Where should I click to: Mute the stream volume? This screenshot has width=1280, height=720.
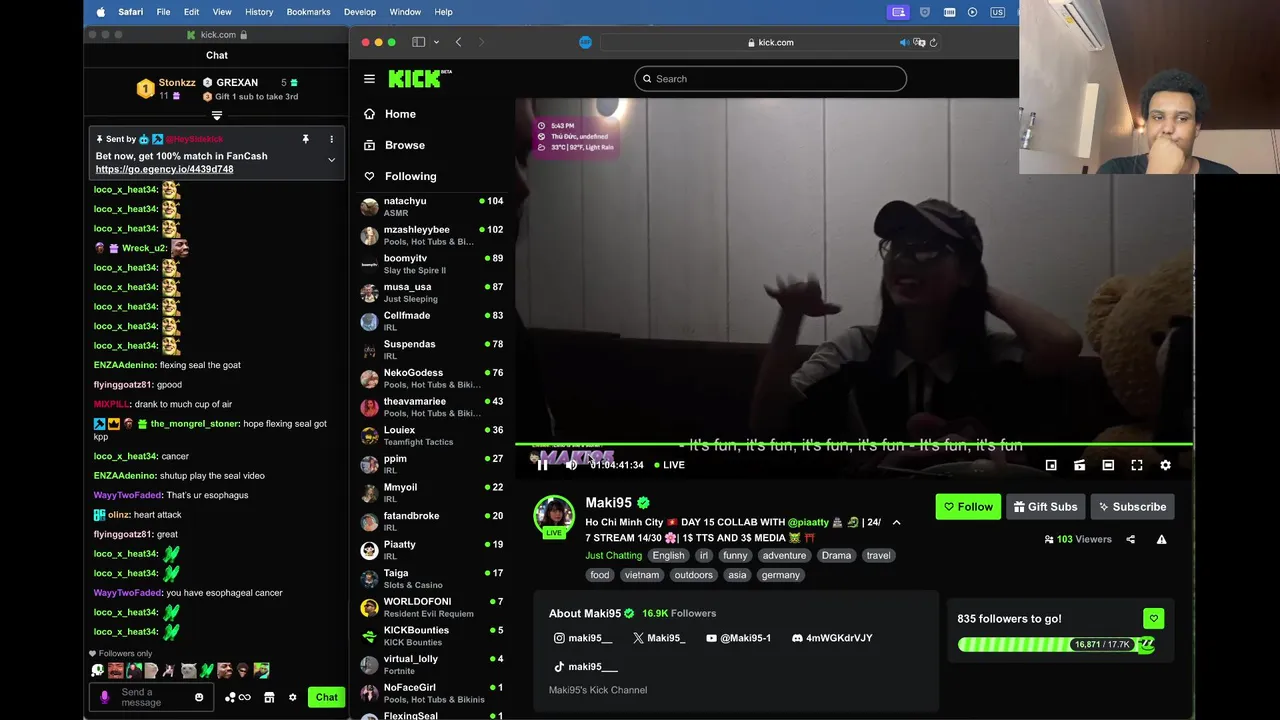[x=571, y=465]
